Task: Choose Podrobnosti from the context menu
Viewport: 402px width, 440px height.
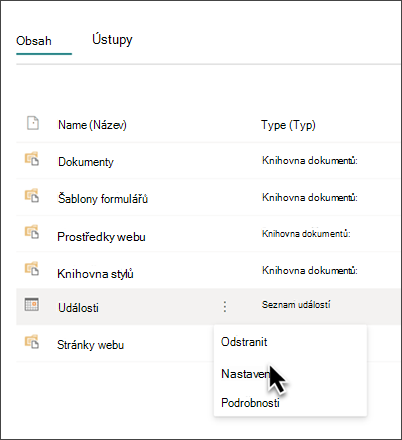Action: click(x=250, y=403)
